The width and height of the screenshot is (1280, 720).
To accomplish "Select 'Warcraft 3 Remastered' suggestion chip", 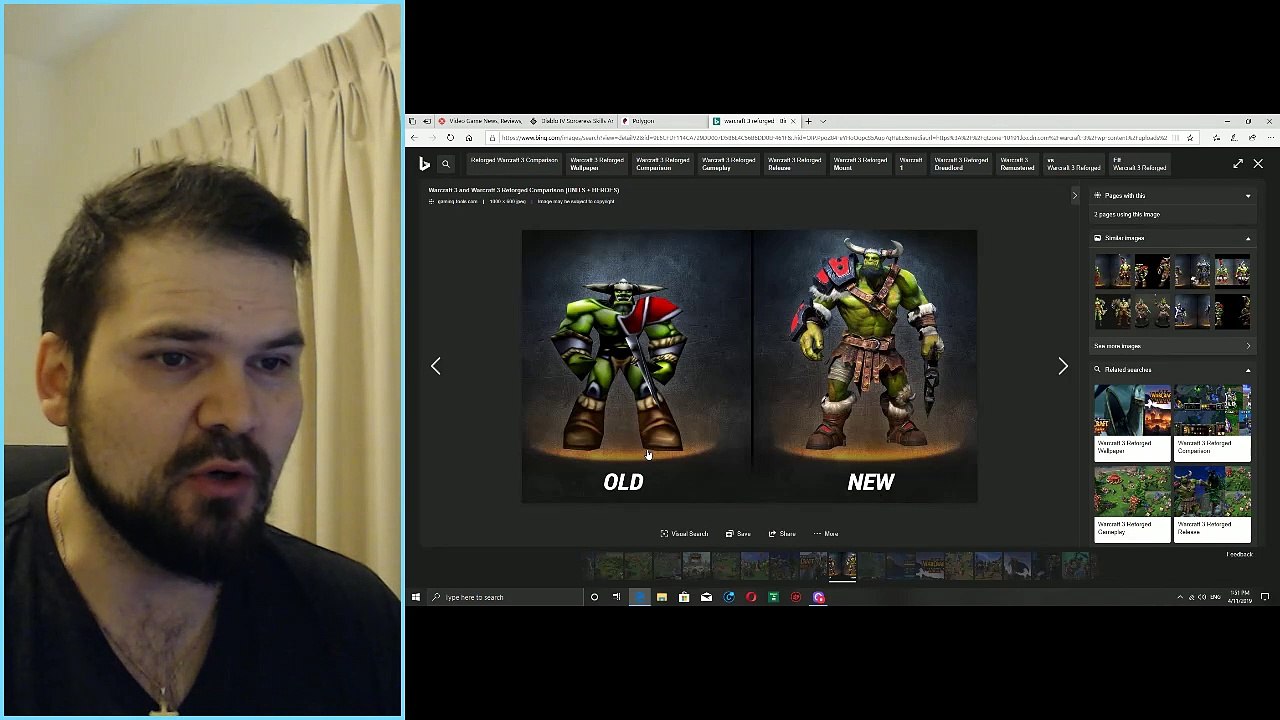I will [1017, 164].
